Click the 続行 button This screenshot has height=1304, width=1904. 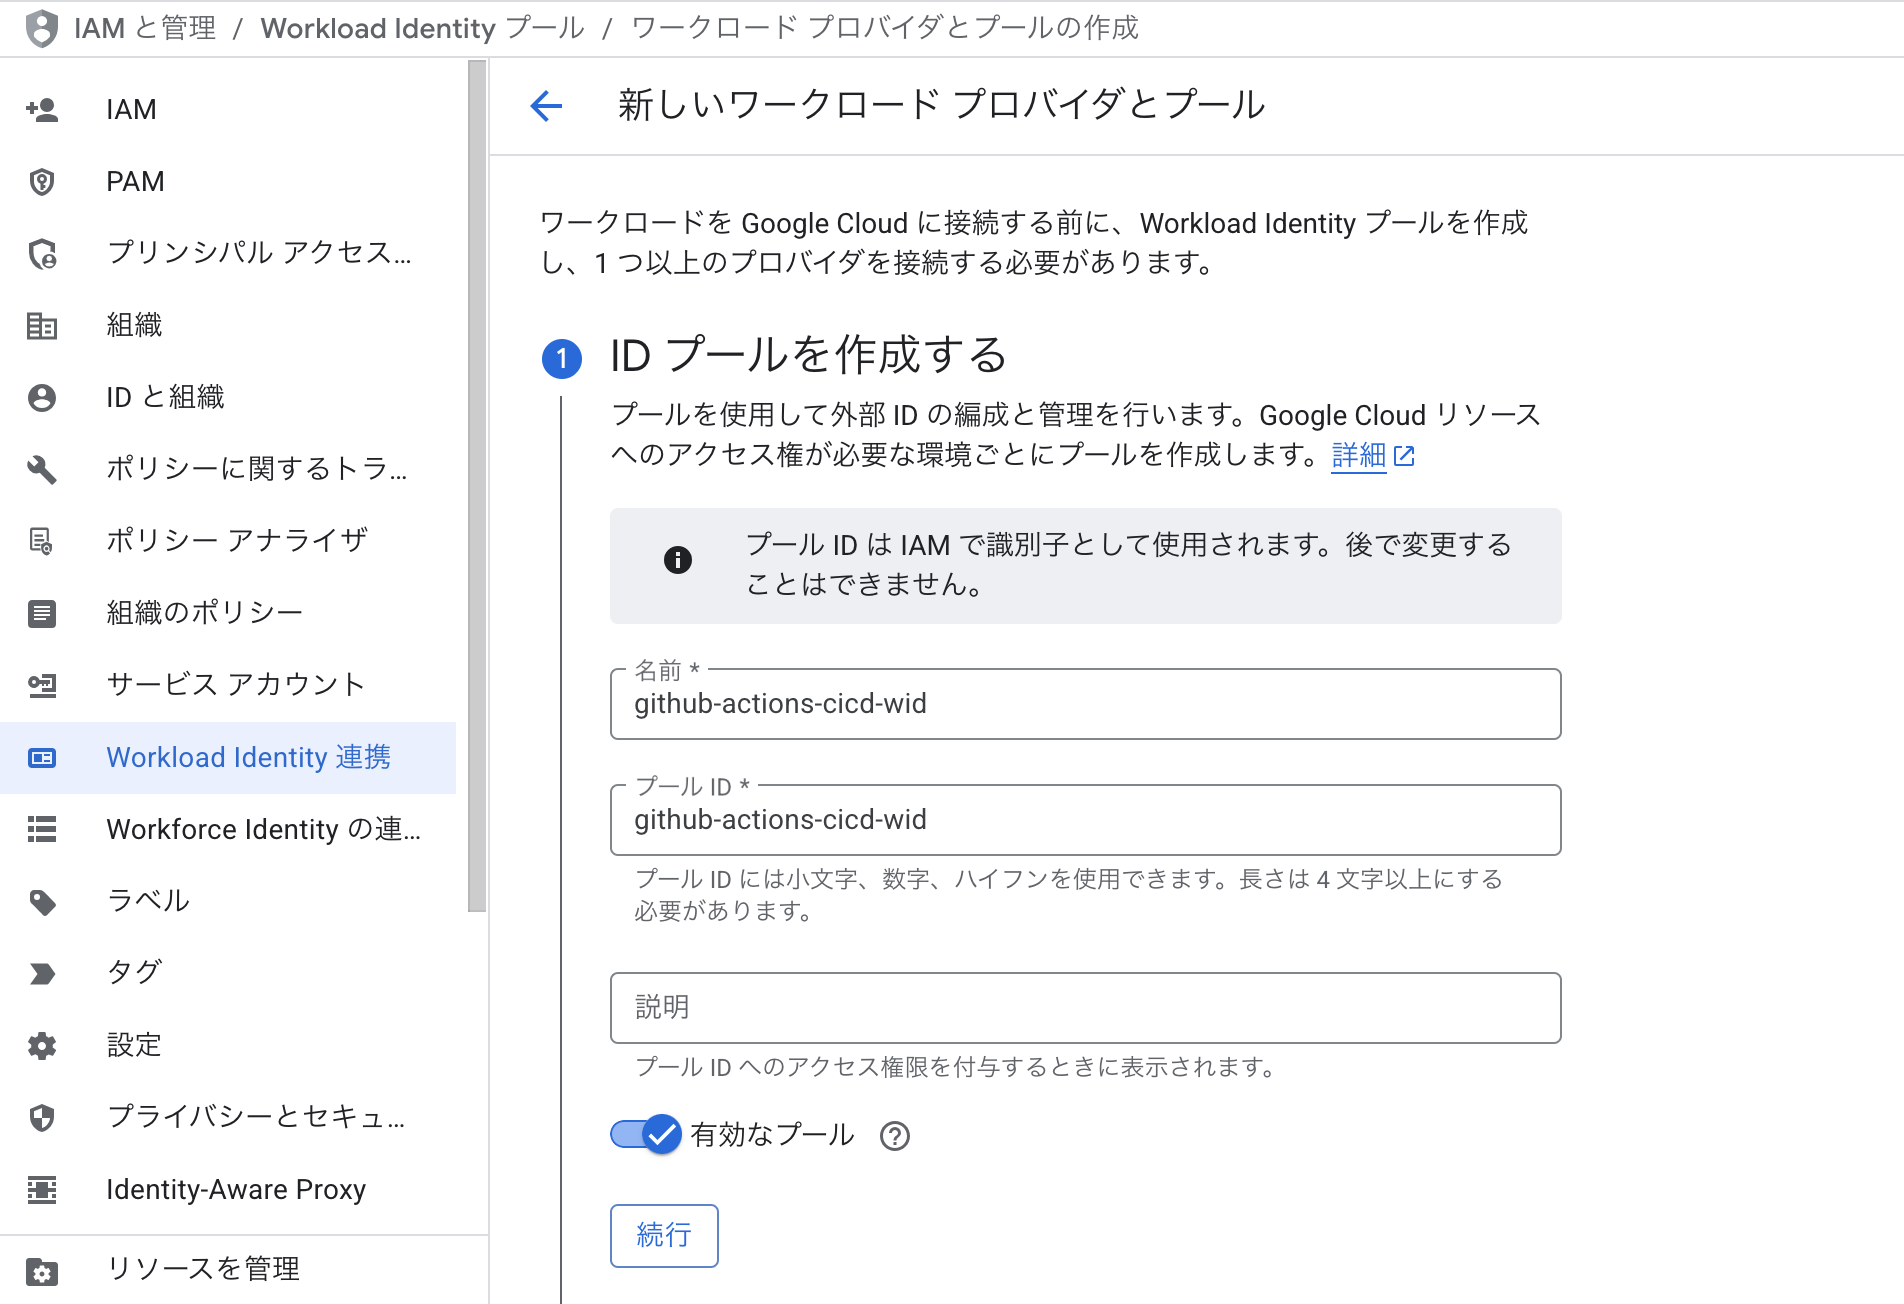(x=663, y=1236)
